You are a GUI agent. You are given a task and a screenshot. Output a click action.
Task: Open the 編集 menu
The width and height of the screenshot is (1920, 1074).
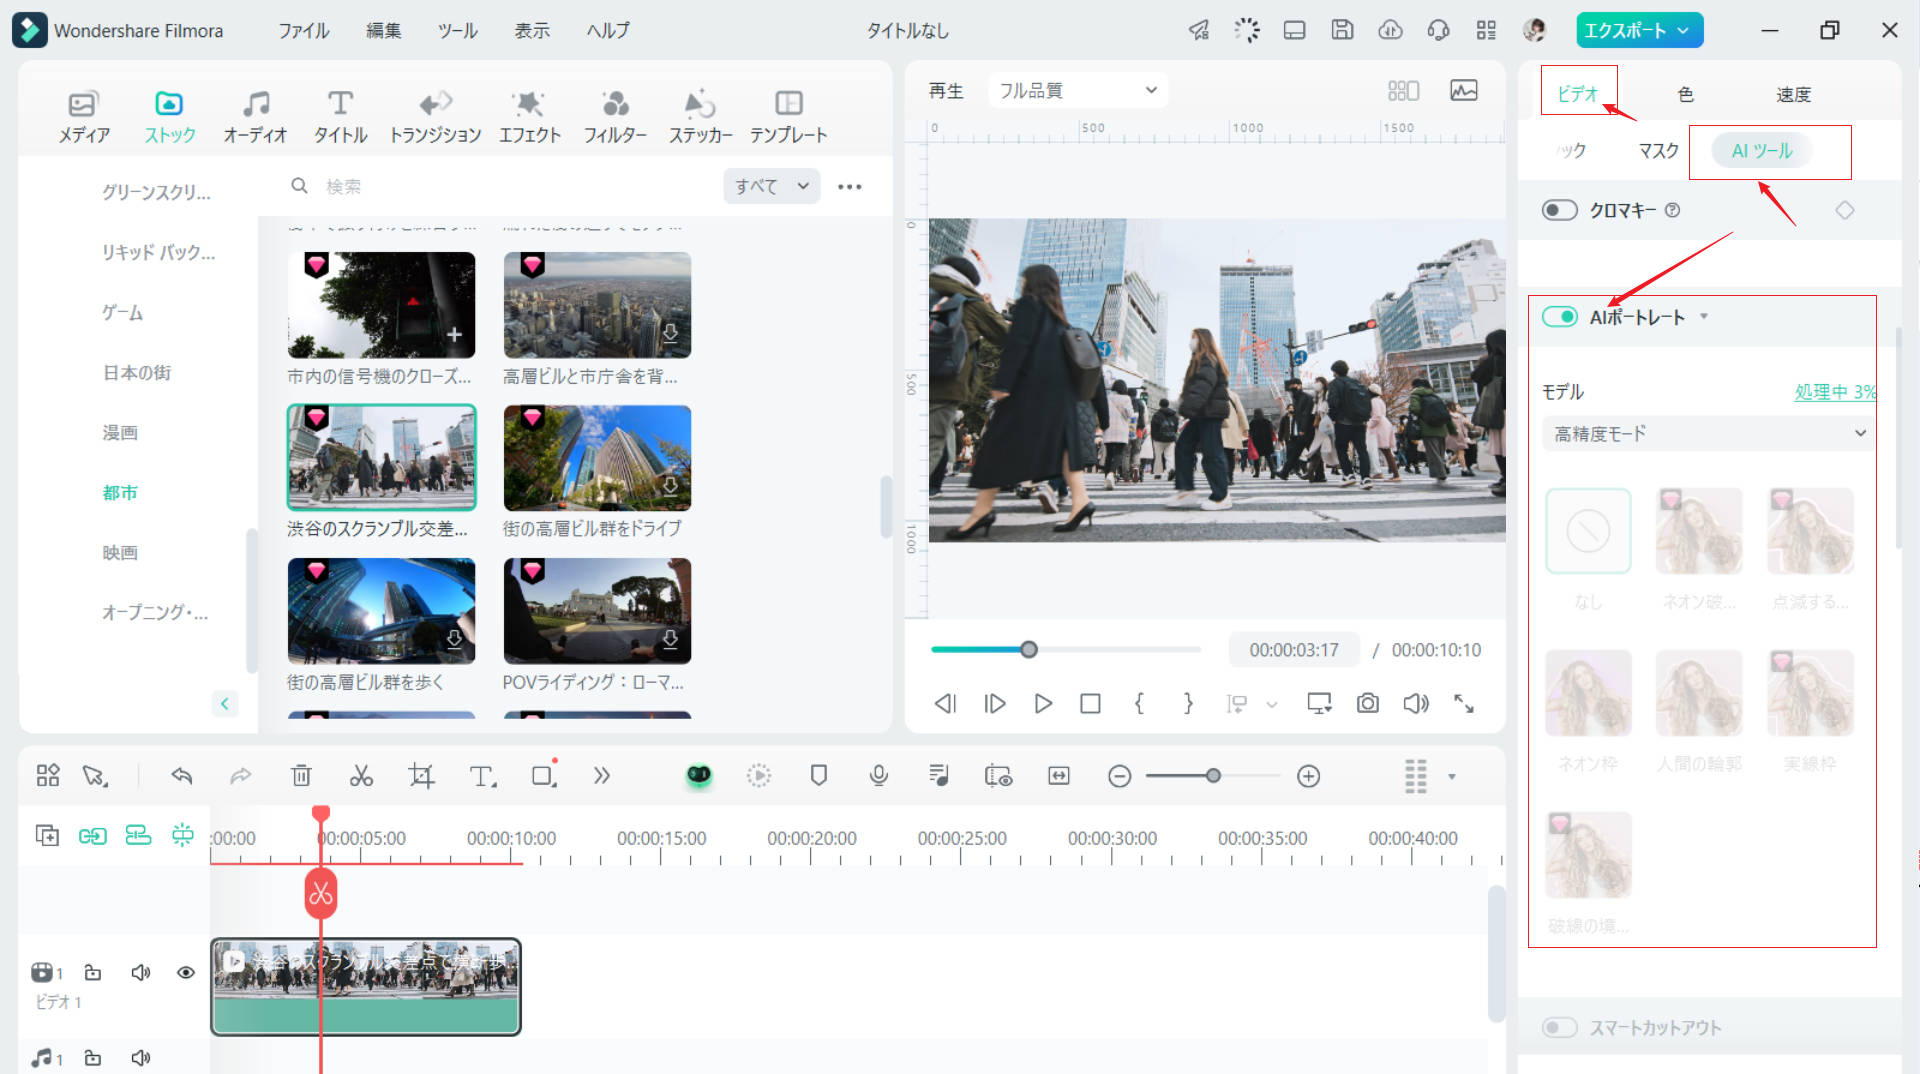click(383, 30)
